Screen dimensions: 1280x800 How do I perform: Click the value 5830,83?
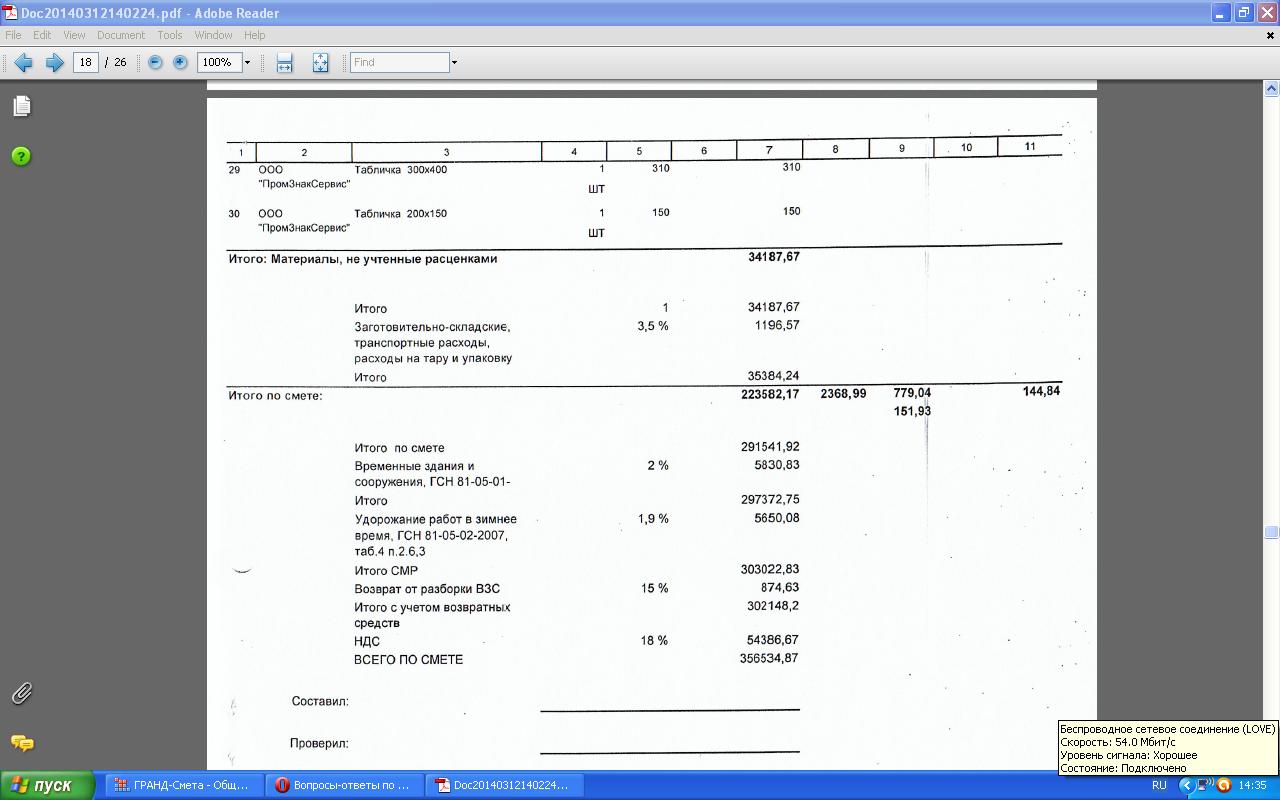click(x=777, y=465)
